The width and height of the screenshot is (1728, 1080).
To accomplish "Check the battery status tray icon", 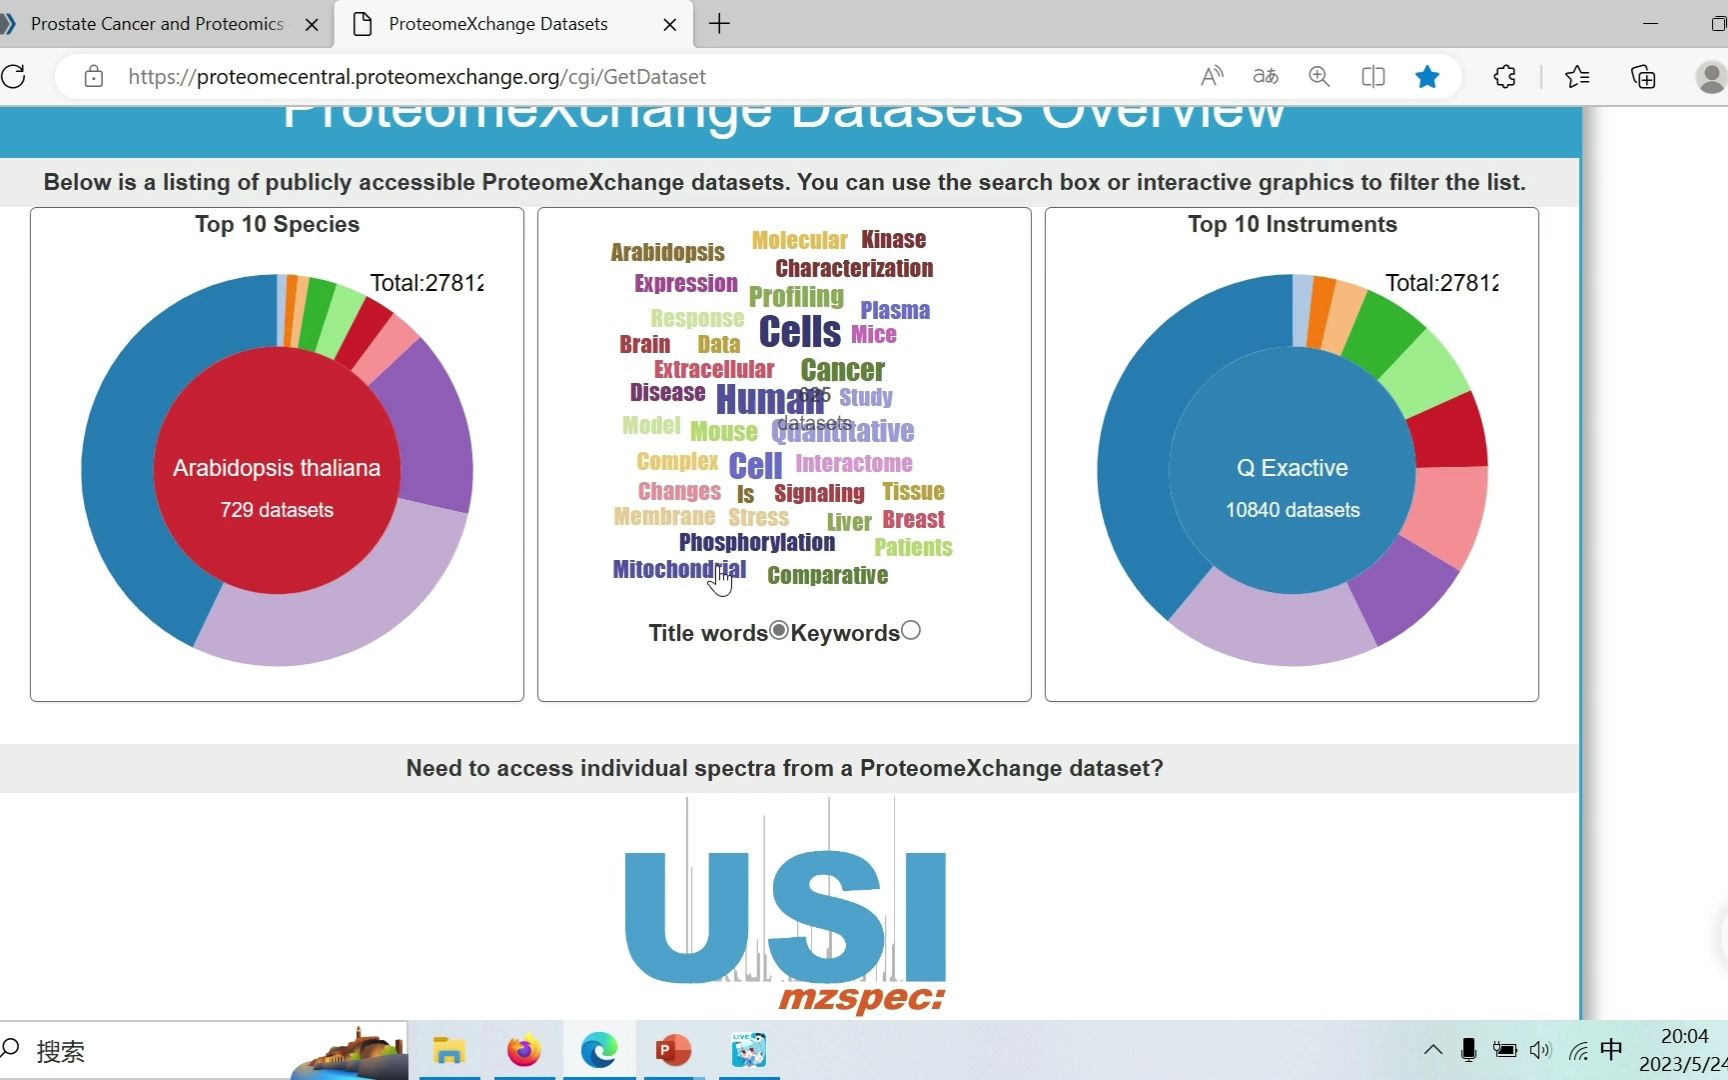I will (1504, 1050).
